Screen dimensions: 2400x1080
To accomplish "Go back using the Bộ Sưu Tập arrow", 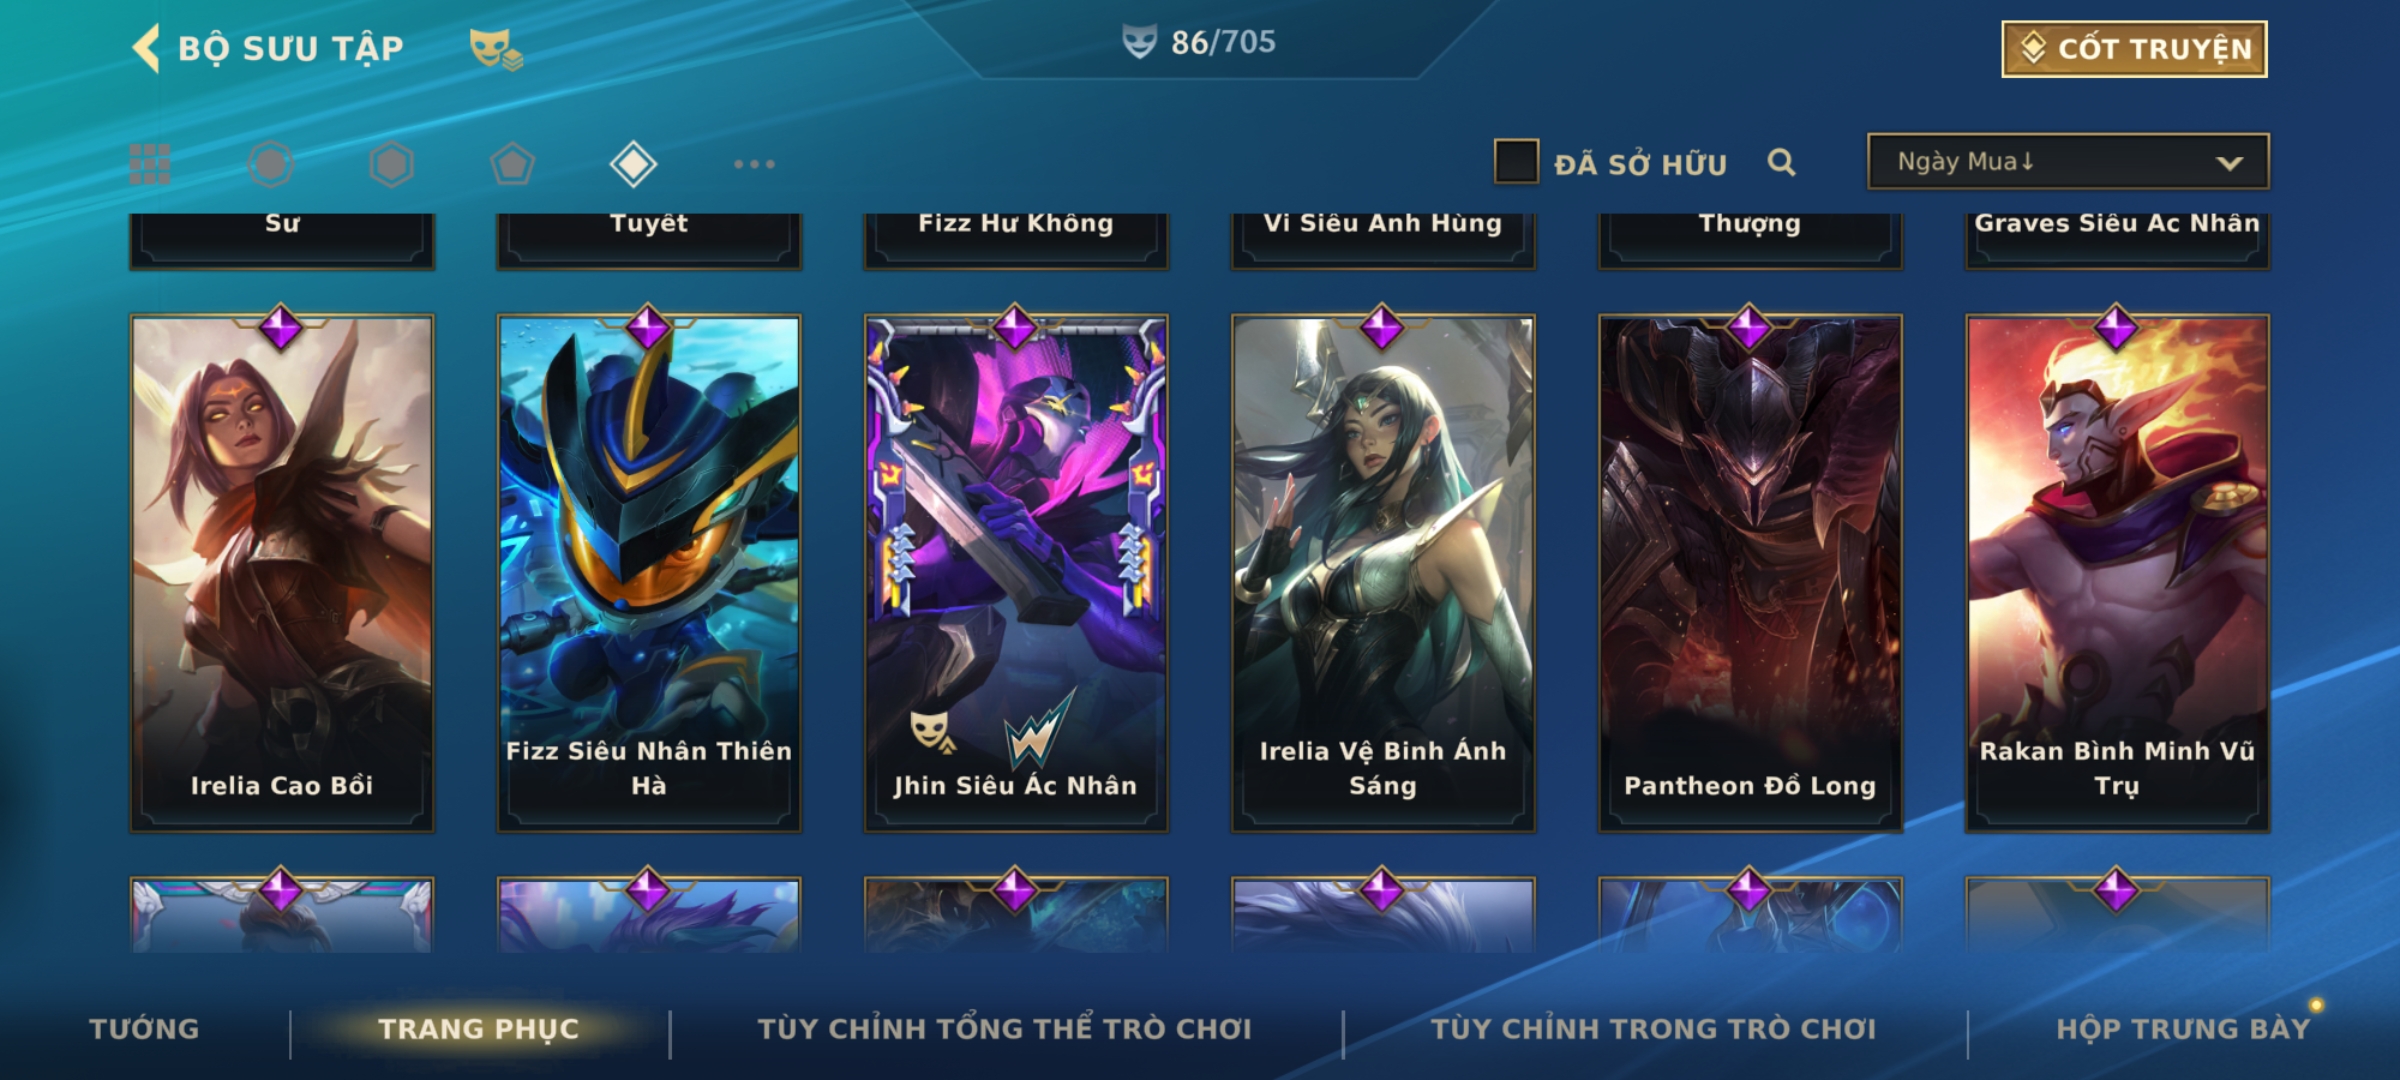I will (146, 48).
